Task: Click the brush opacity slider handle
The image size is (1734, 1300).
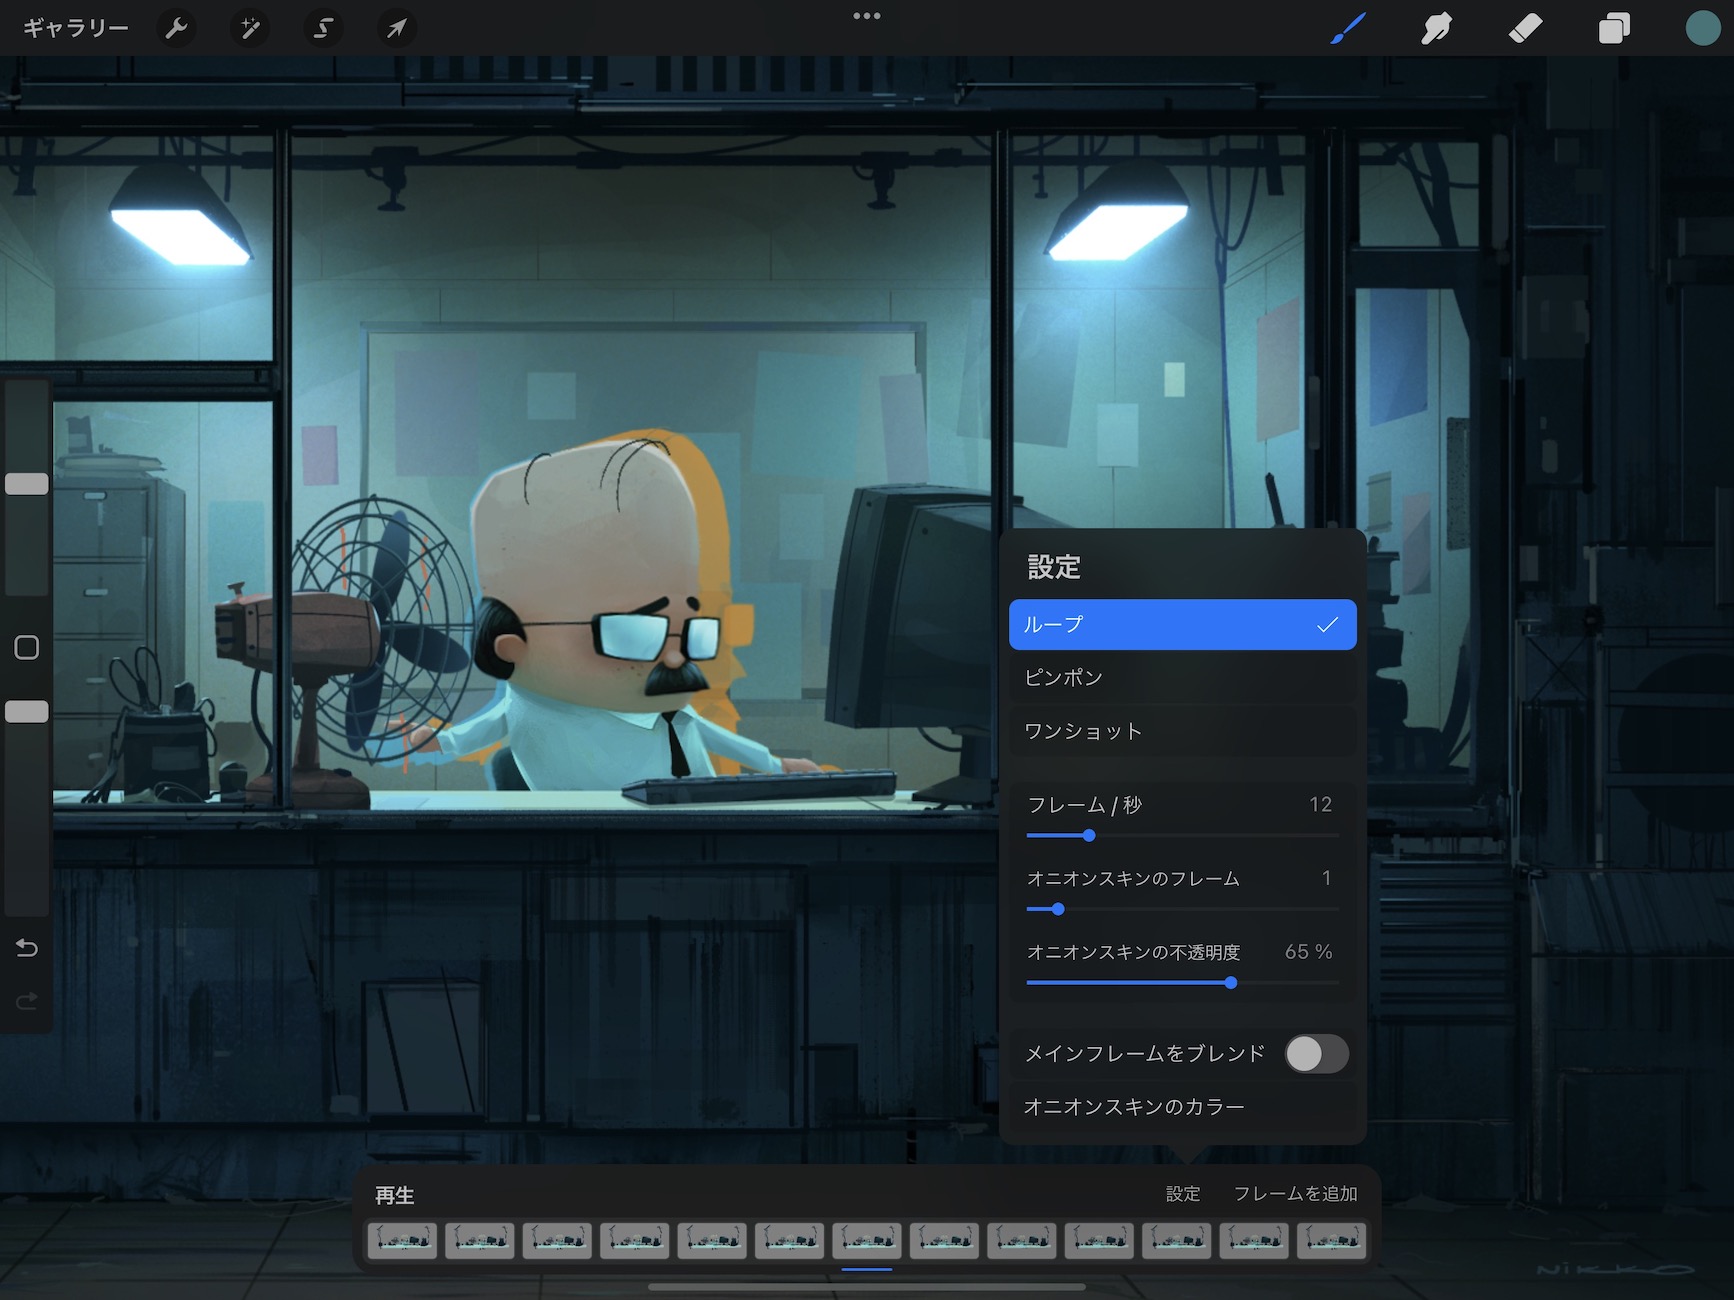Action: [x=27, y=712]
